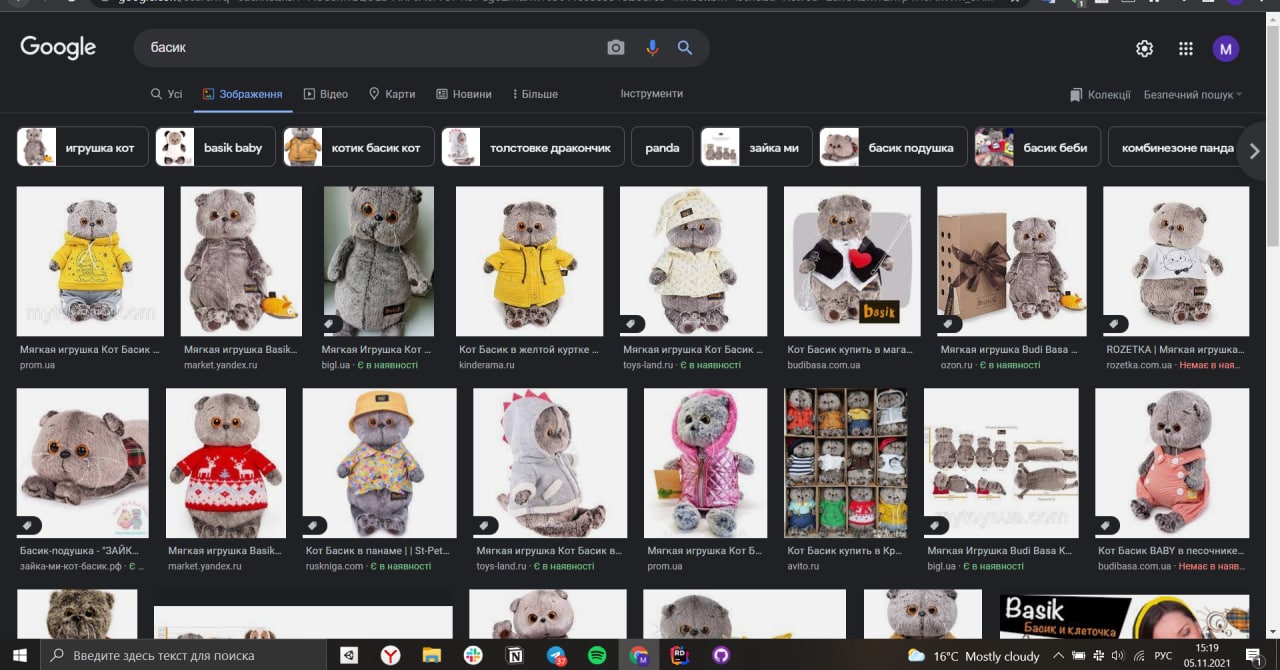Click the 'kinderama.ru' source link

point(487,365)
